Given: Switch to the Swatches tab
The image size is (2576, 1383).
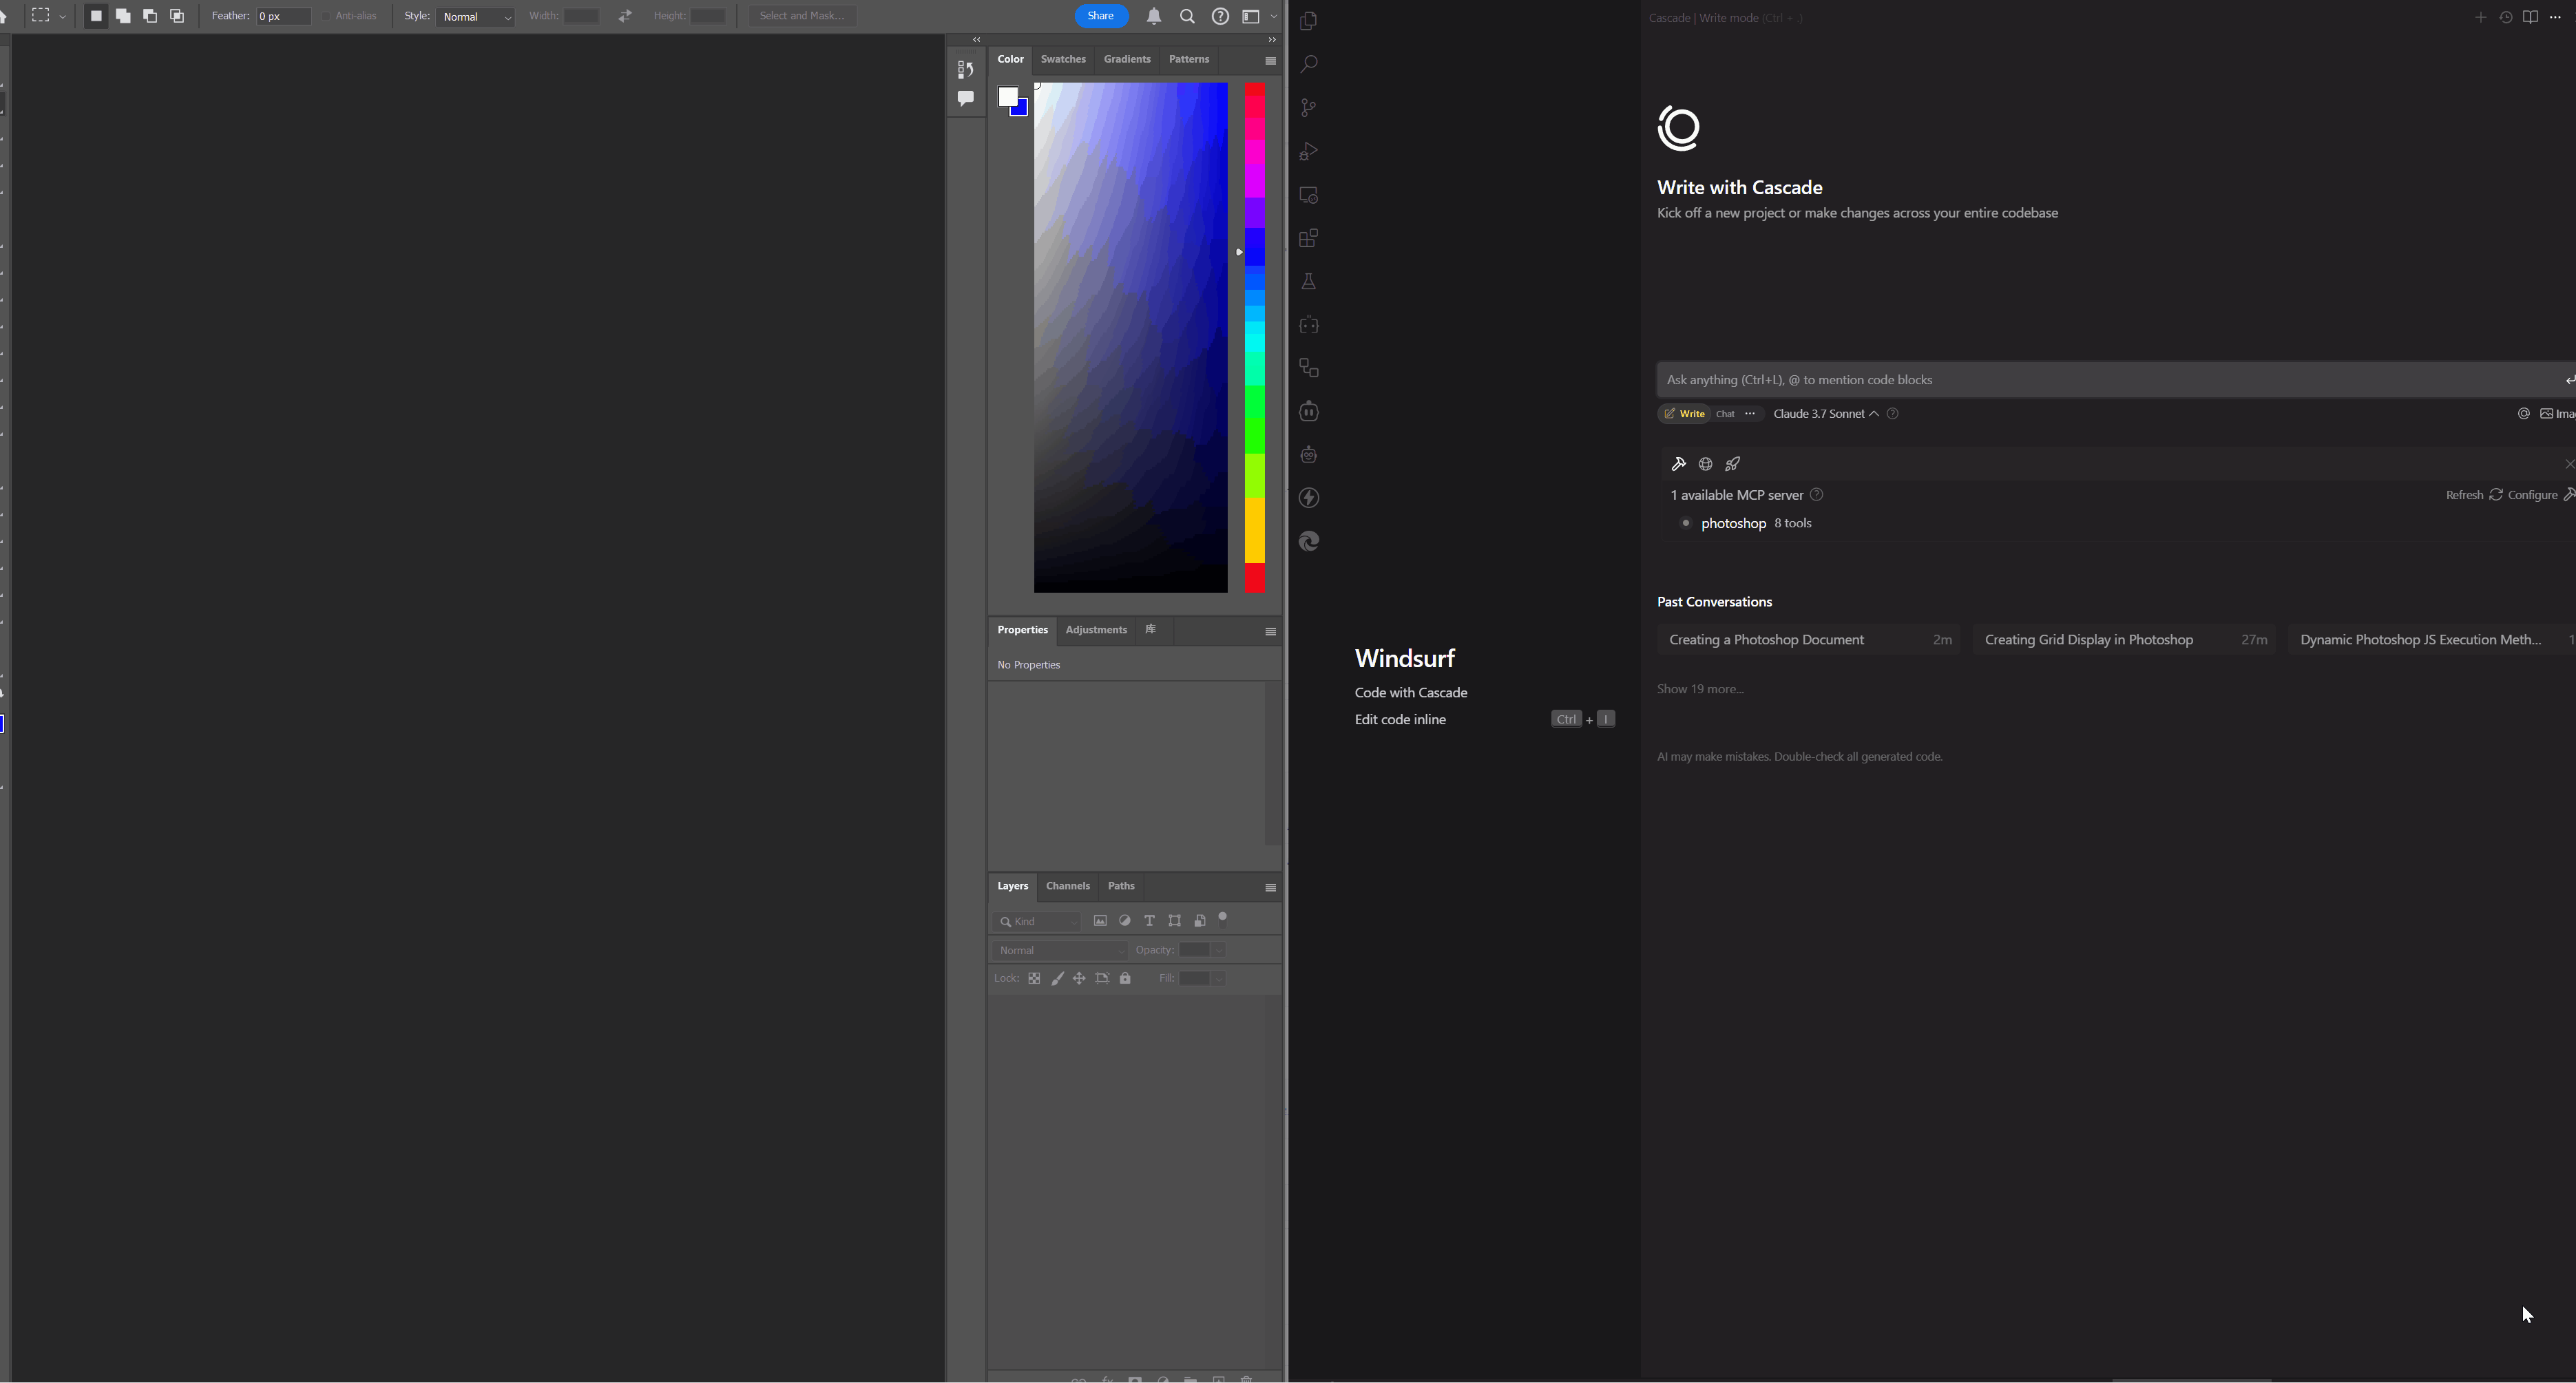Looking at the screenshot, I should tap(1063, 59).
